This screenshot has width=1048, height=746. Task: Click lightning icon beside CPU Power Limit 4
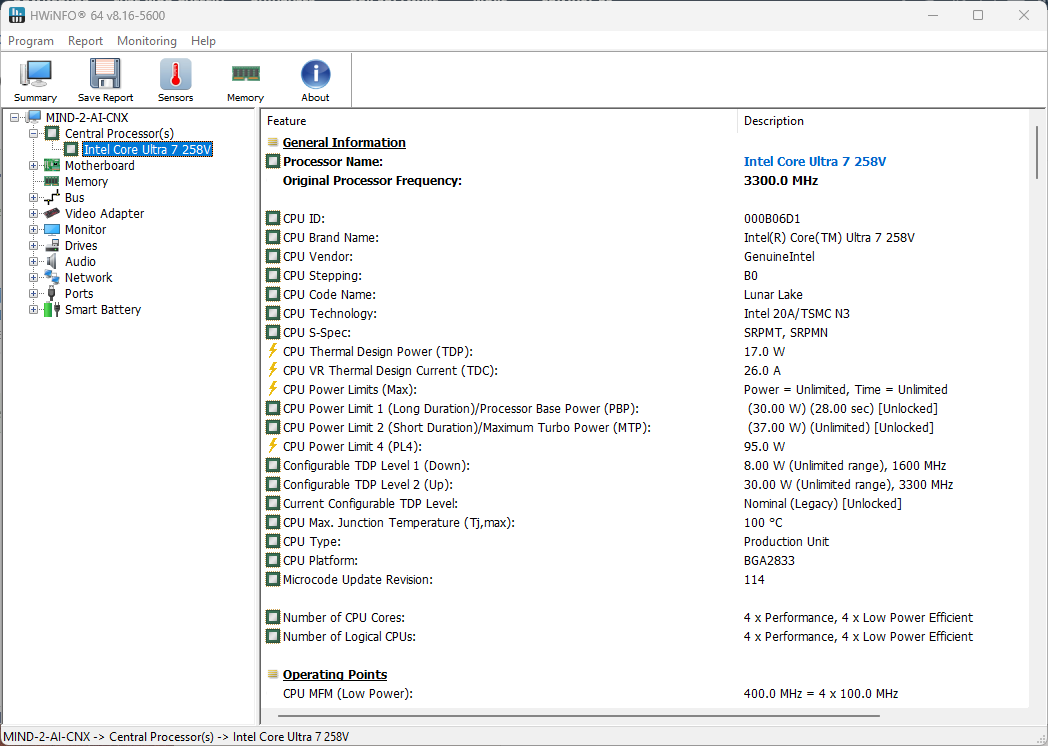click(272, 446)
